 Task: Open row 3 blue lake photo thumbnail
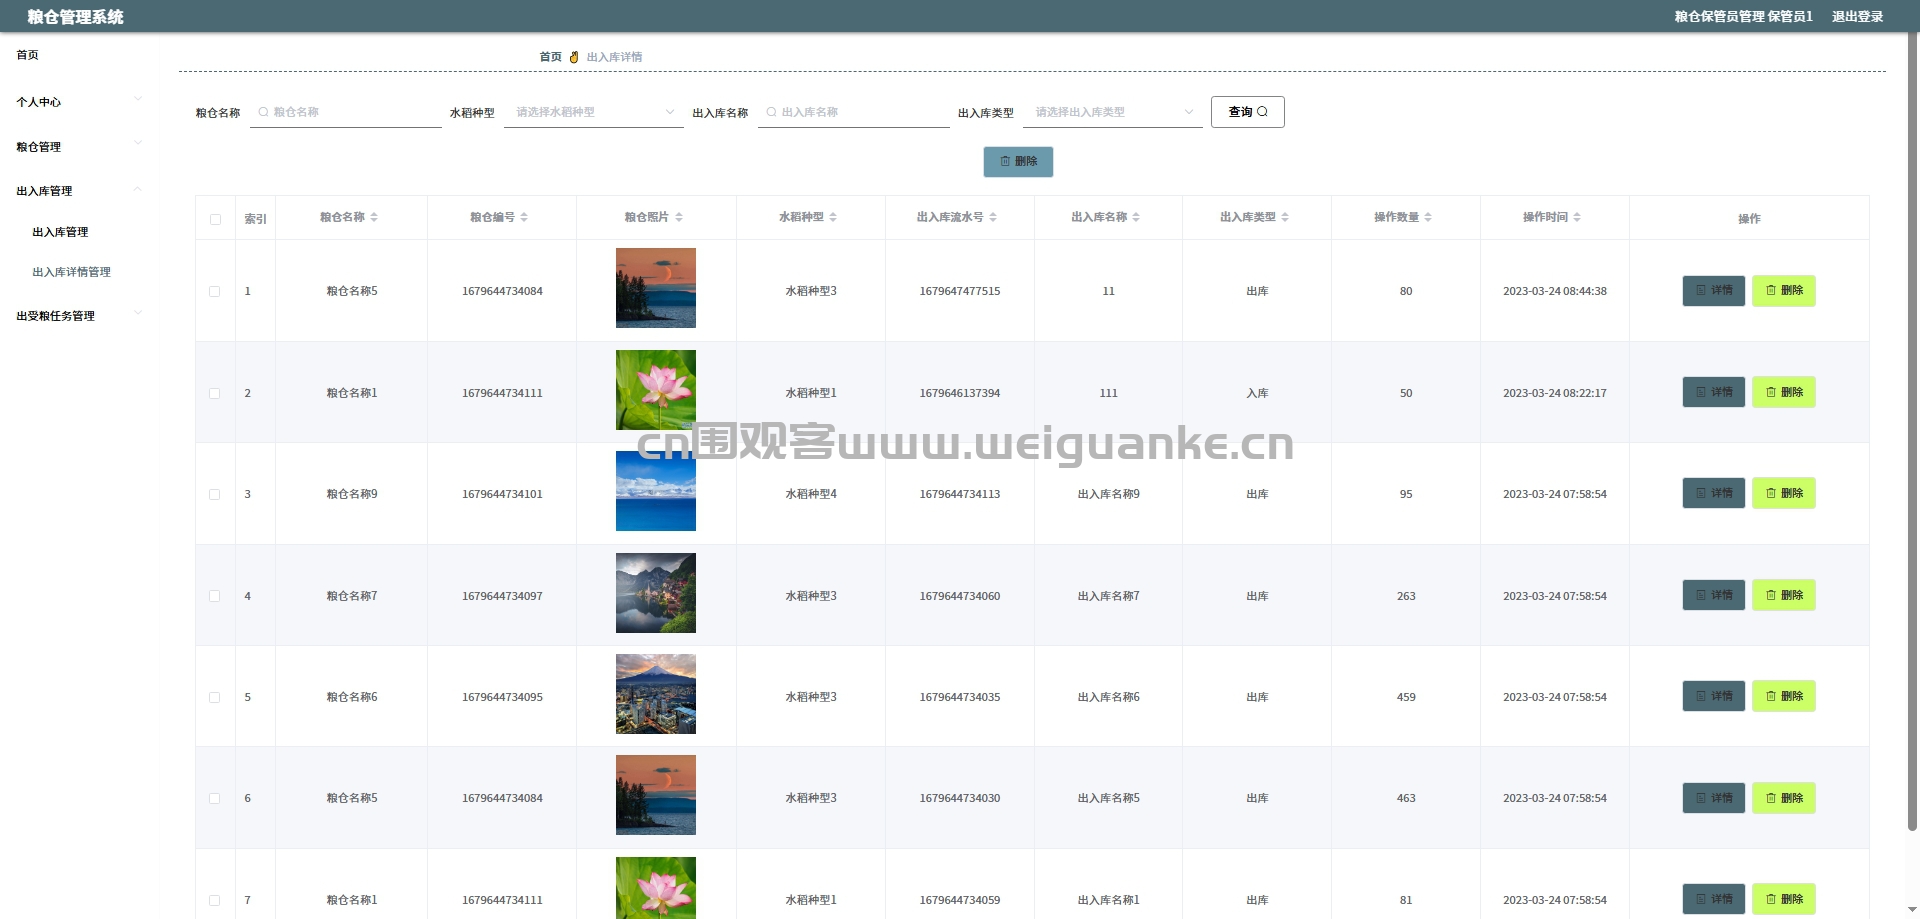click(x=656, y=491)
